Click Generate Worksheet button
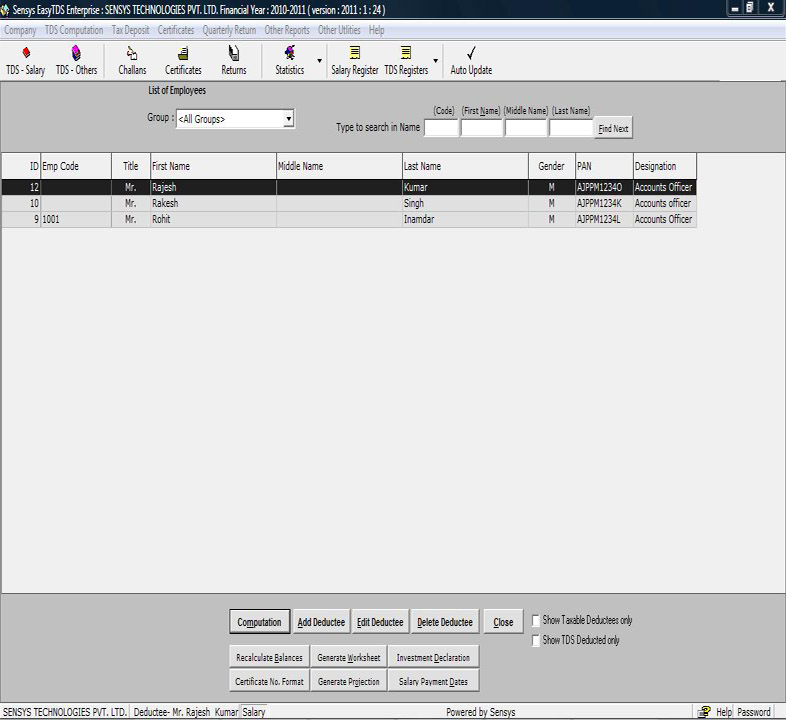The width and height of the screenshot is (786, 722). pos(349,657)
